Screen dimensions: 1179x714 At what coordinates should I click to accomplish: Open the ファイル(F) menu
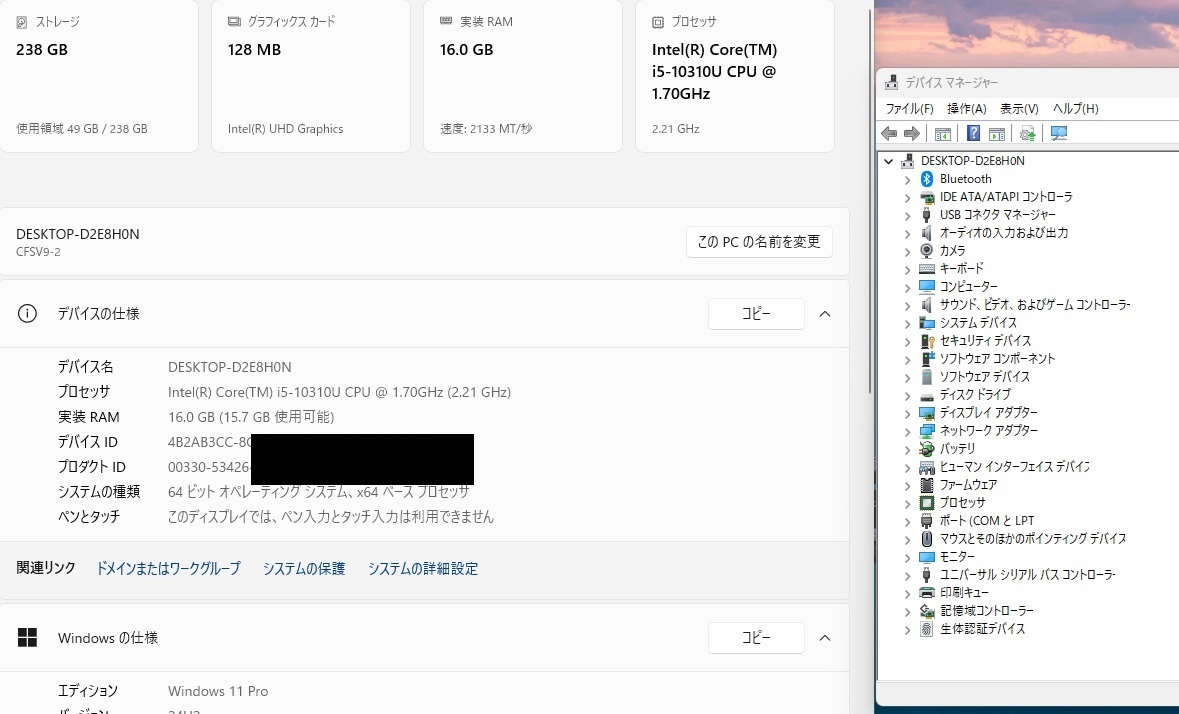(909, 109)
